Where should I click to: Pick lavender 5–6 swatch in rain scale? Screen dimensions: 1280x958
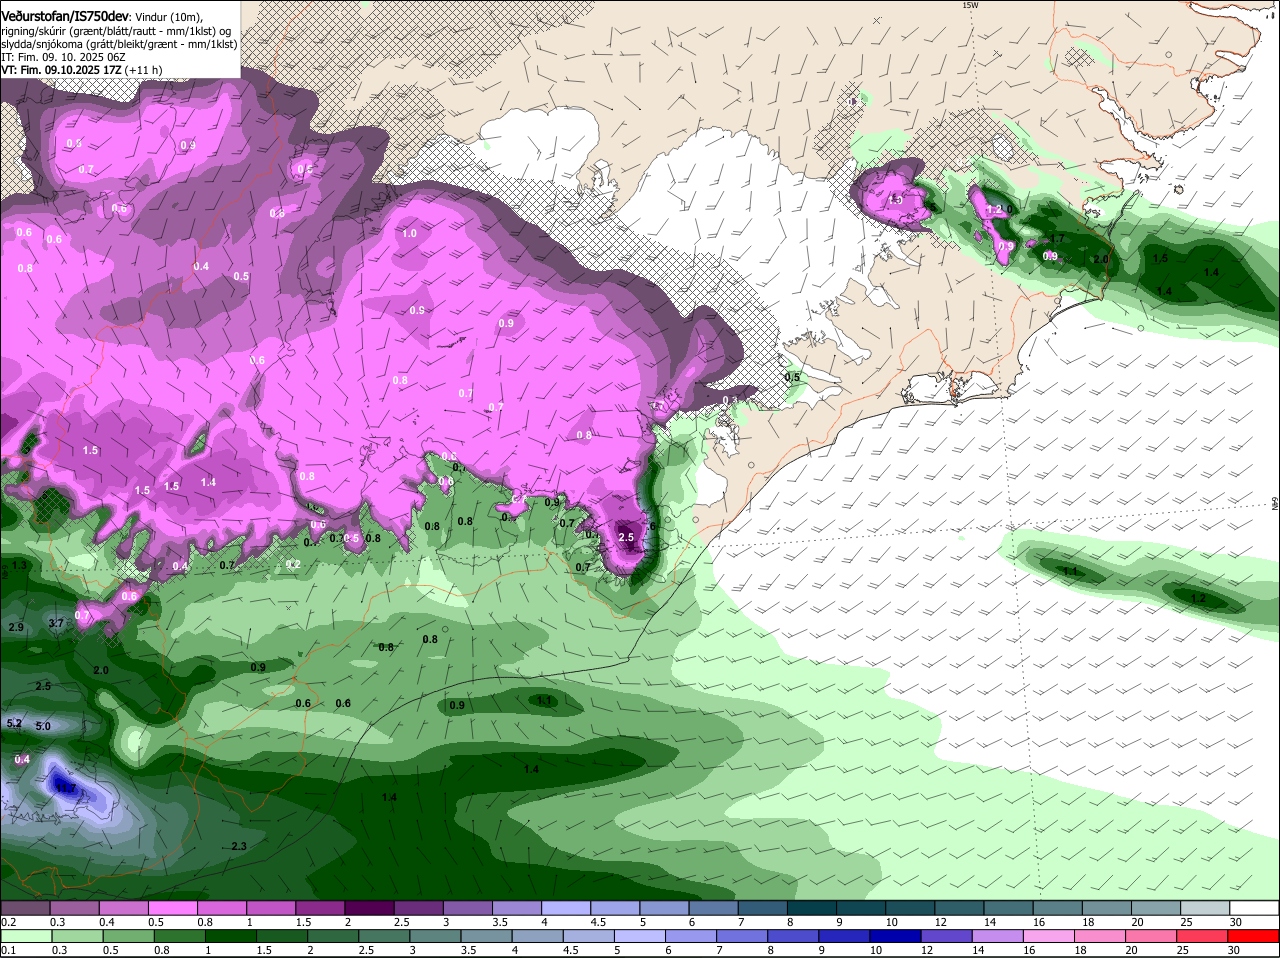click(x=641, y=936)
